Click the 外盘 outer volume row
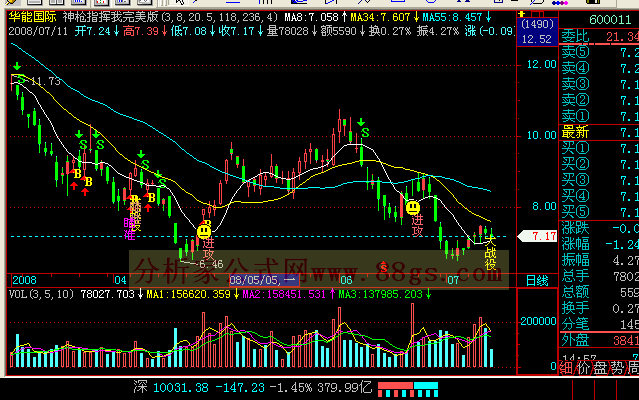The width and height of the screenshot is (639, 400). tap(599, 340)
